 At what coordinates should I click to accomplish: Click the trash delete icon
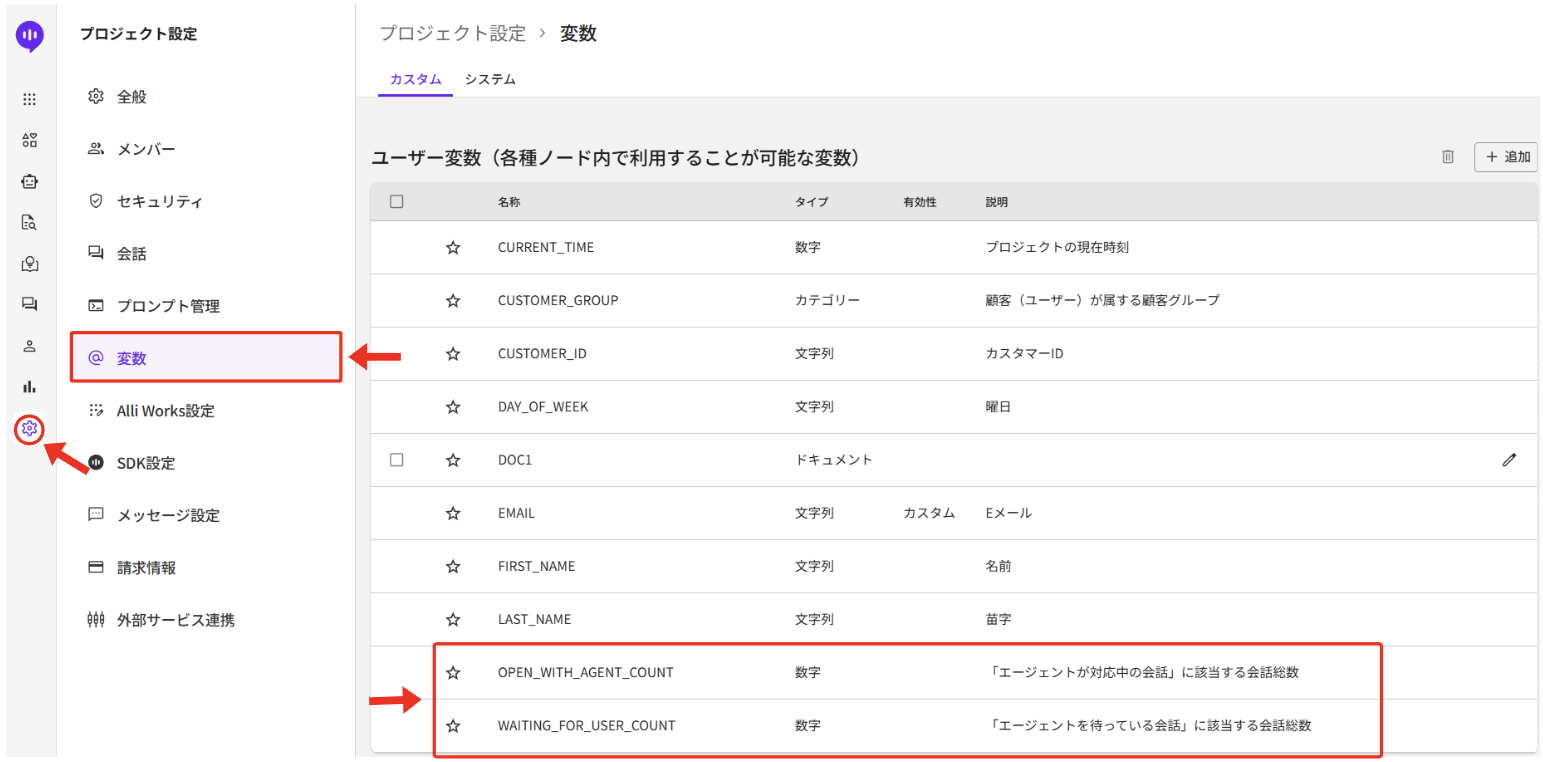click(1447, 157)
